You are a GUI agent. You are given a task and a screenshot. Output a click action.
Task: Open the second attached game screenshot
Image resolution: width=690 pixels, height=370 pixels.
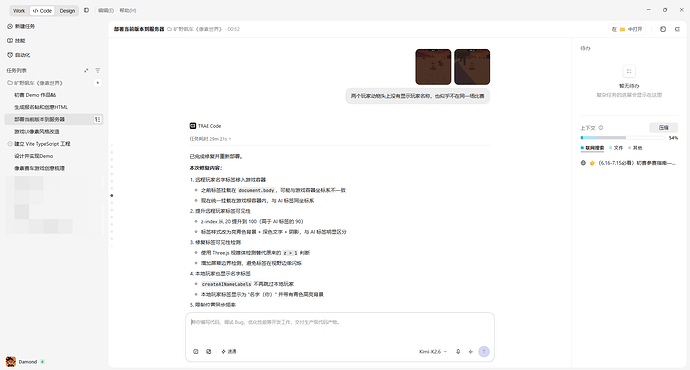472,67
